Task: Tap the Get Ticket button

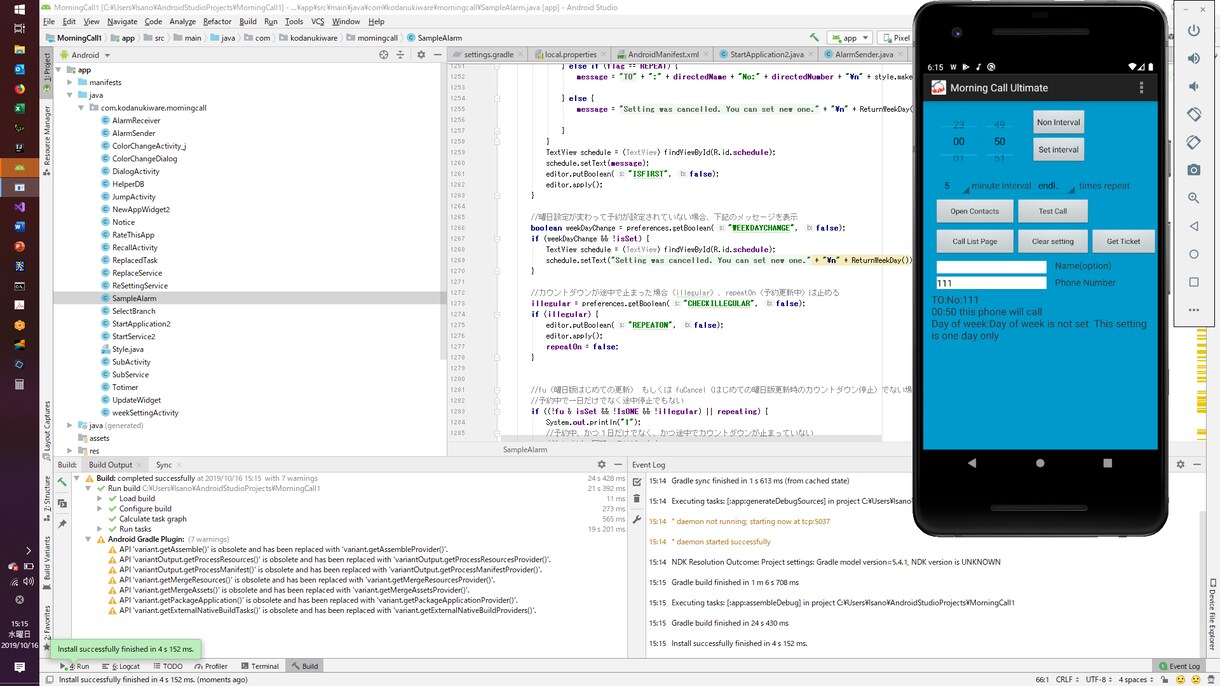Action: 1123,241
